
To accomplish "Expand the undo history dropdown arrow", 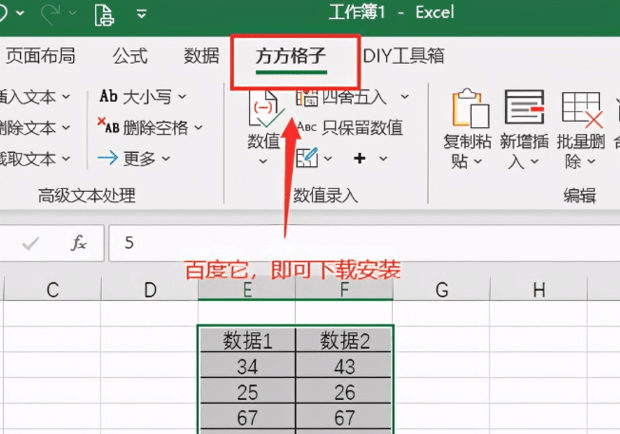I will tap(20, 13).
